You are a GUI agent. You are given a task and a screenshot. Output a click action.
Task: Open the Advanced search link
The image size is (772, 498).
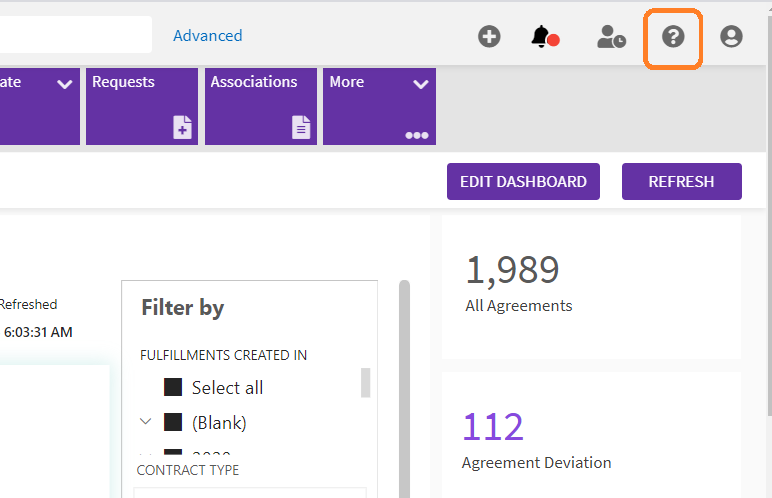tap(207, 35)
